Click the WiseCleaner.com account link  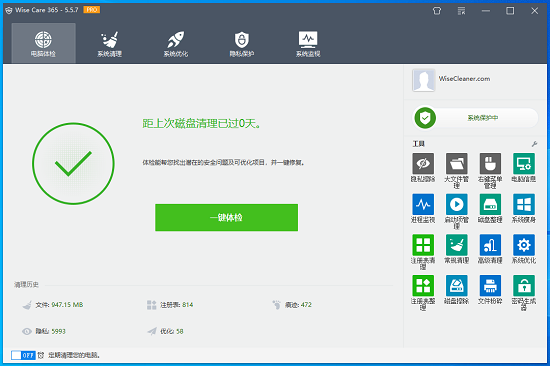[x=464, y=79]
